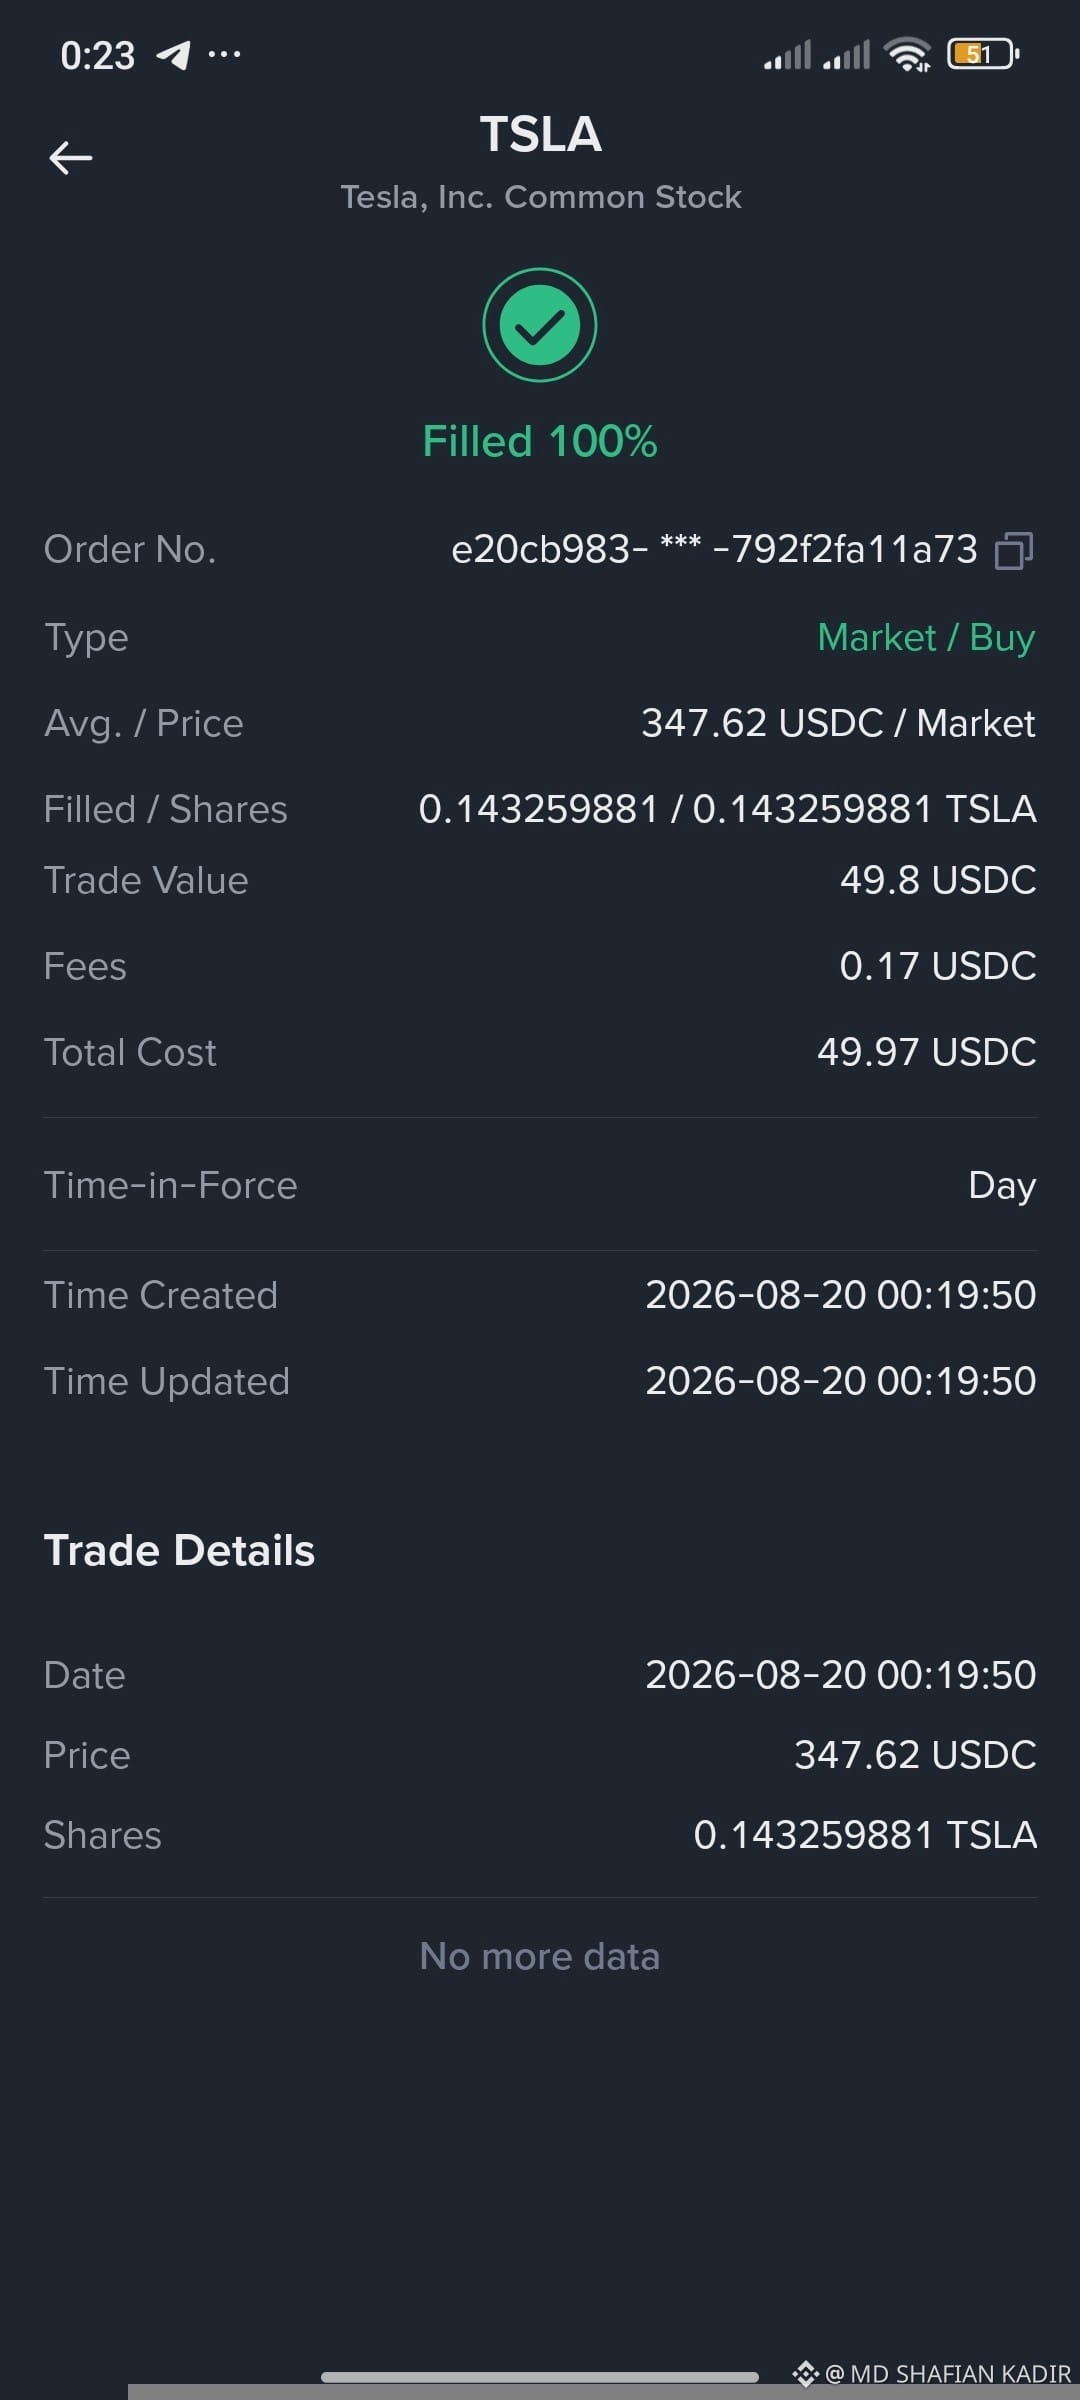Tap the three-dots notification overflow icon

coord(224,54)
